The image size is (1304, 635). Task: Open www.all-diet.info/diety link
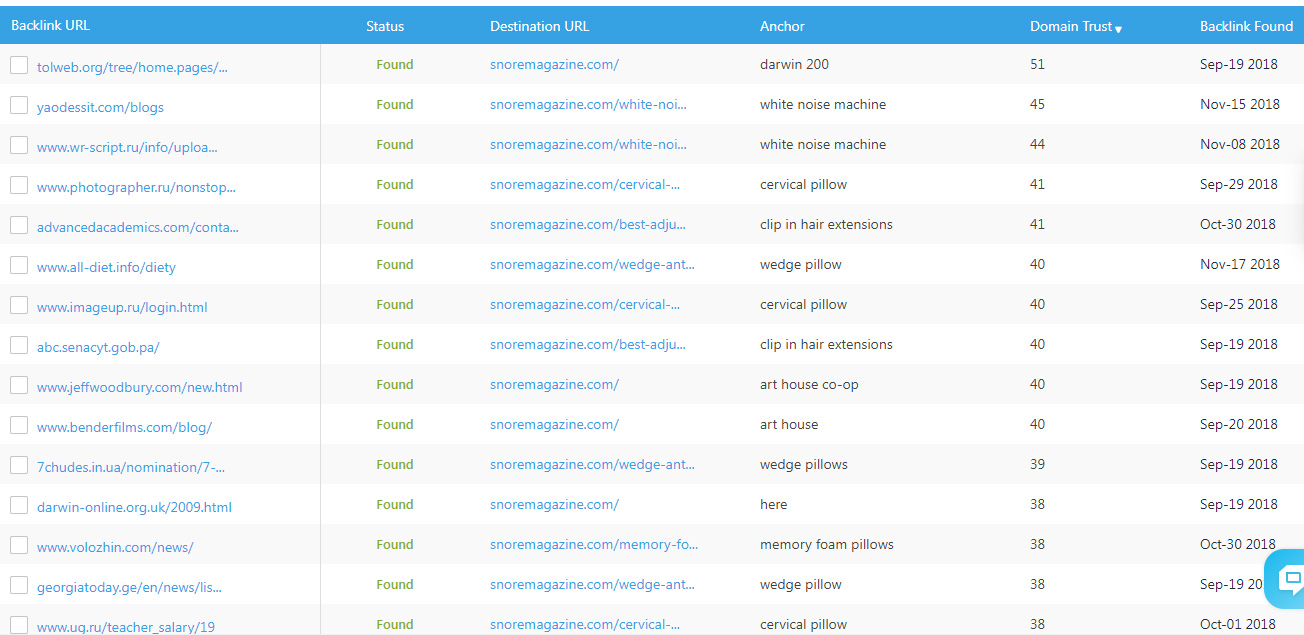click(x=106, y=267)
